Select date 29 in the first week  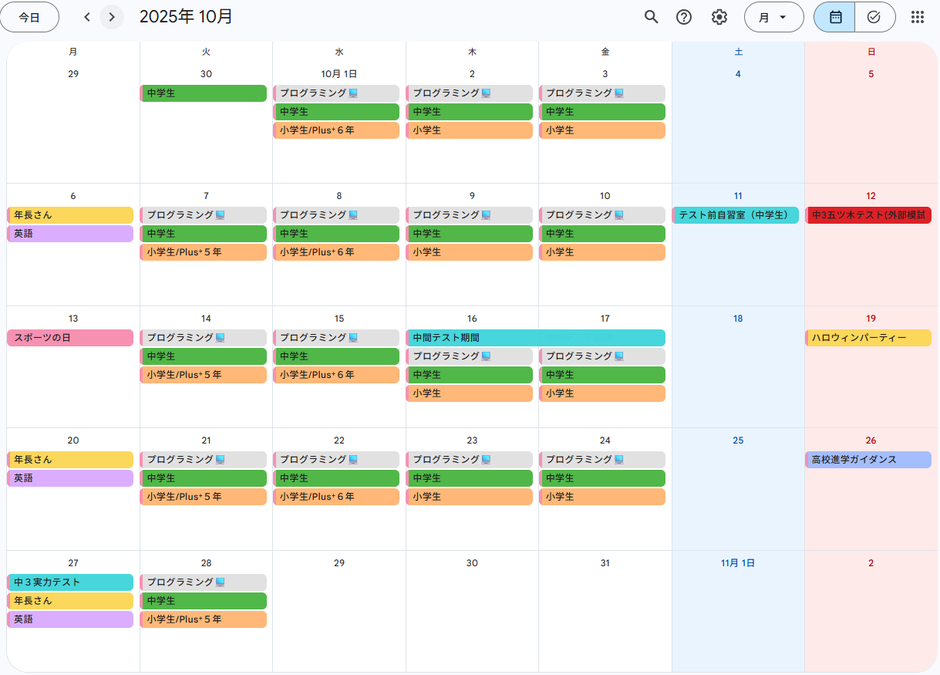point(73,74)
